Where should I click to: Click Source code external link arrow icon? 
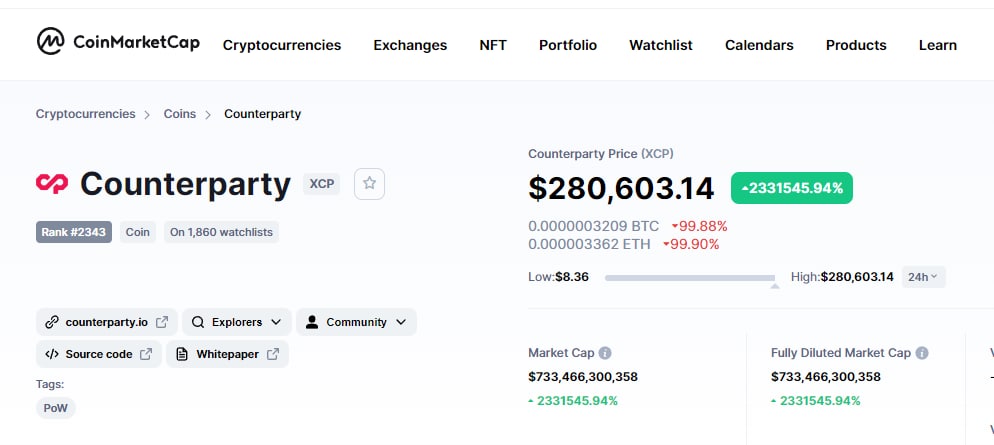(146, 354)
